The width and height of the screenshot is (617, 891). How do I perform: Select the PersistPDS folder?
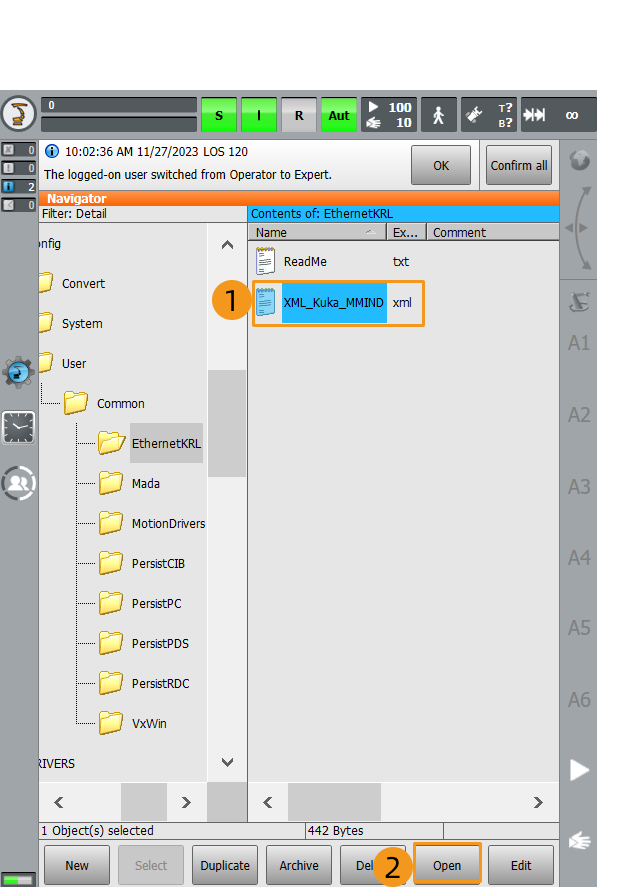coord(160,643)
